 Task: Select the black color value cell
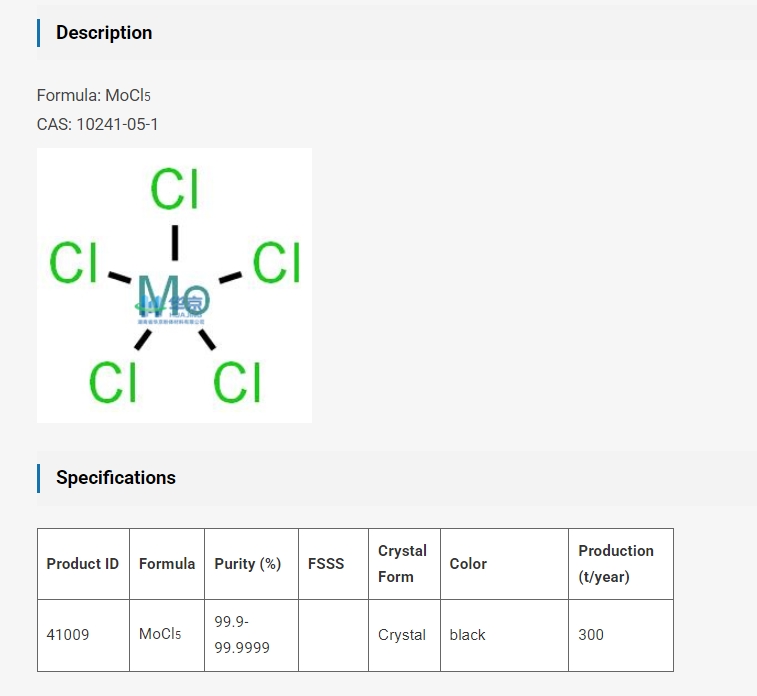468,635
